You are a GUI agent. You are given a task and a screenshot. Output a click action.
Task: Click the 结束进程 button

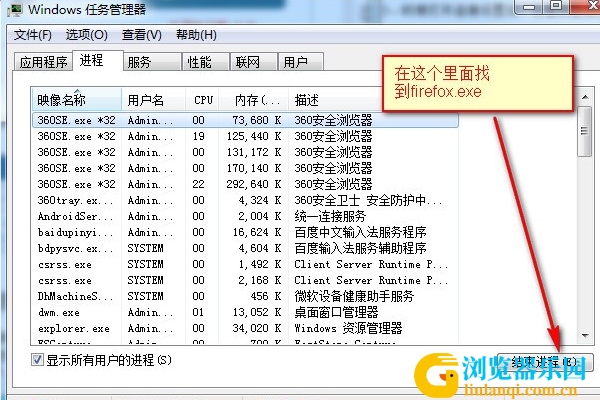click(545, 362)
